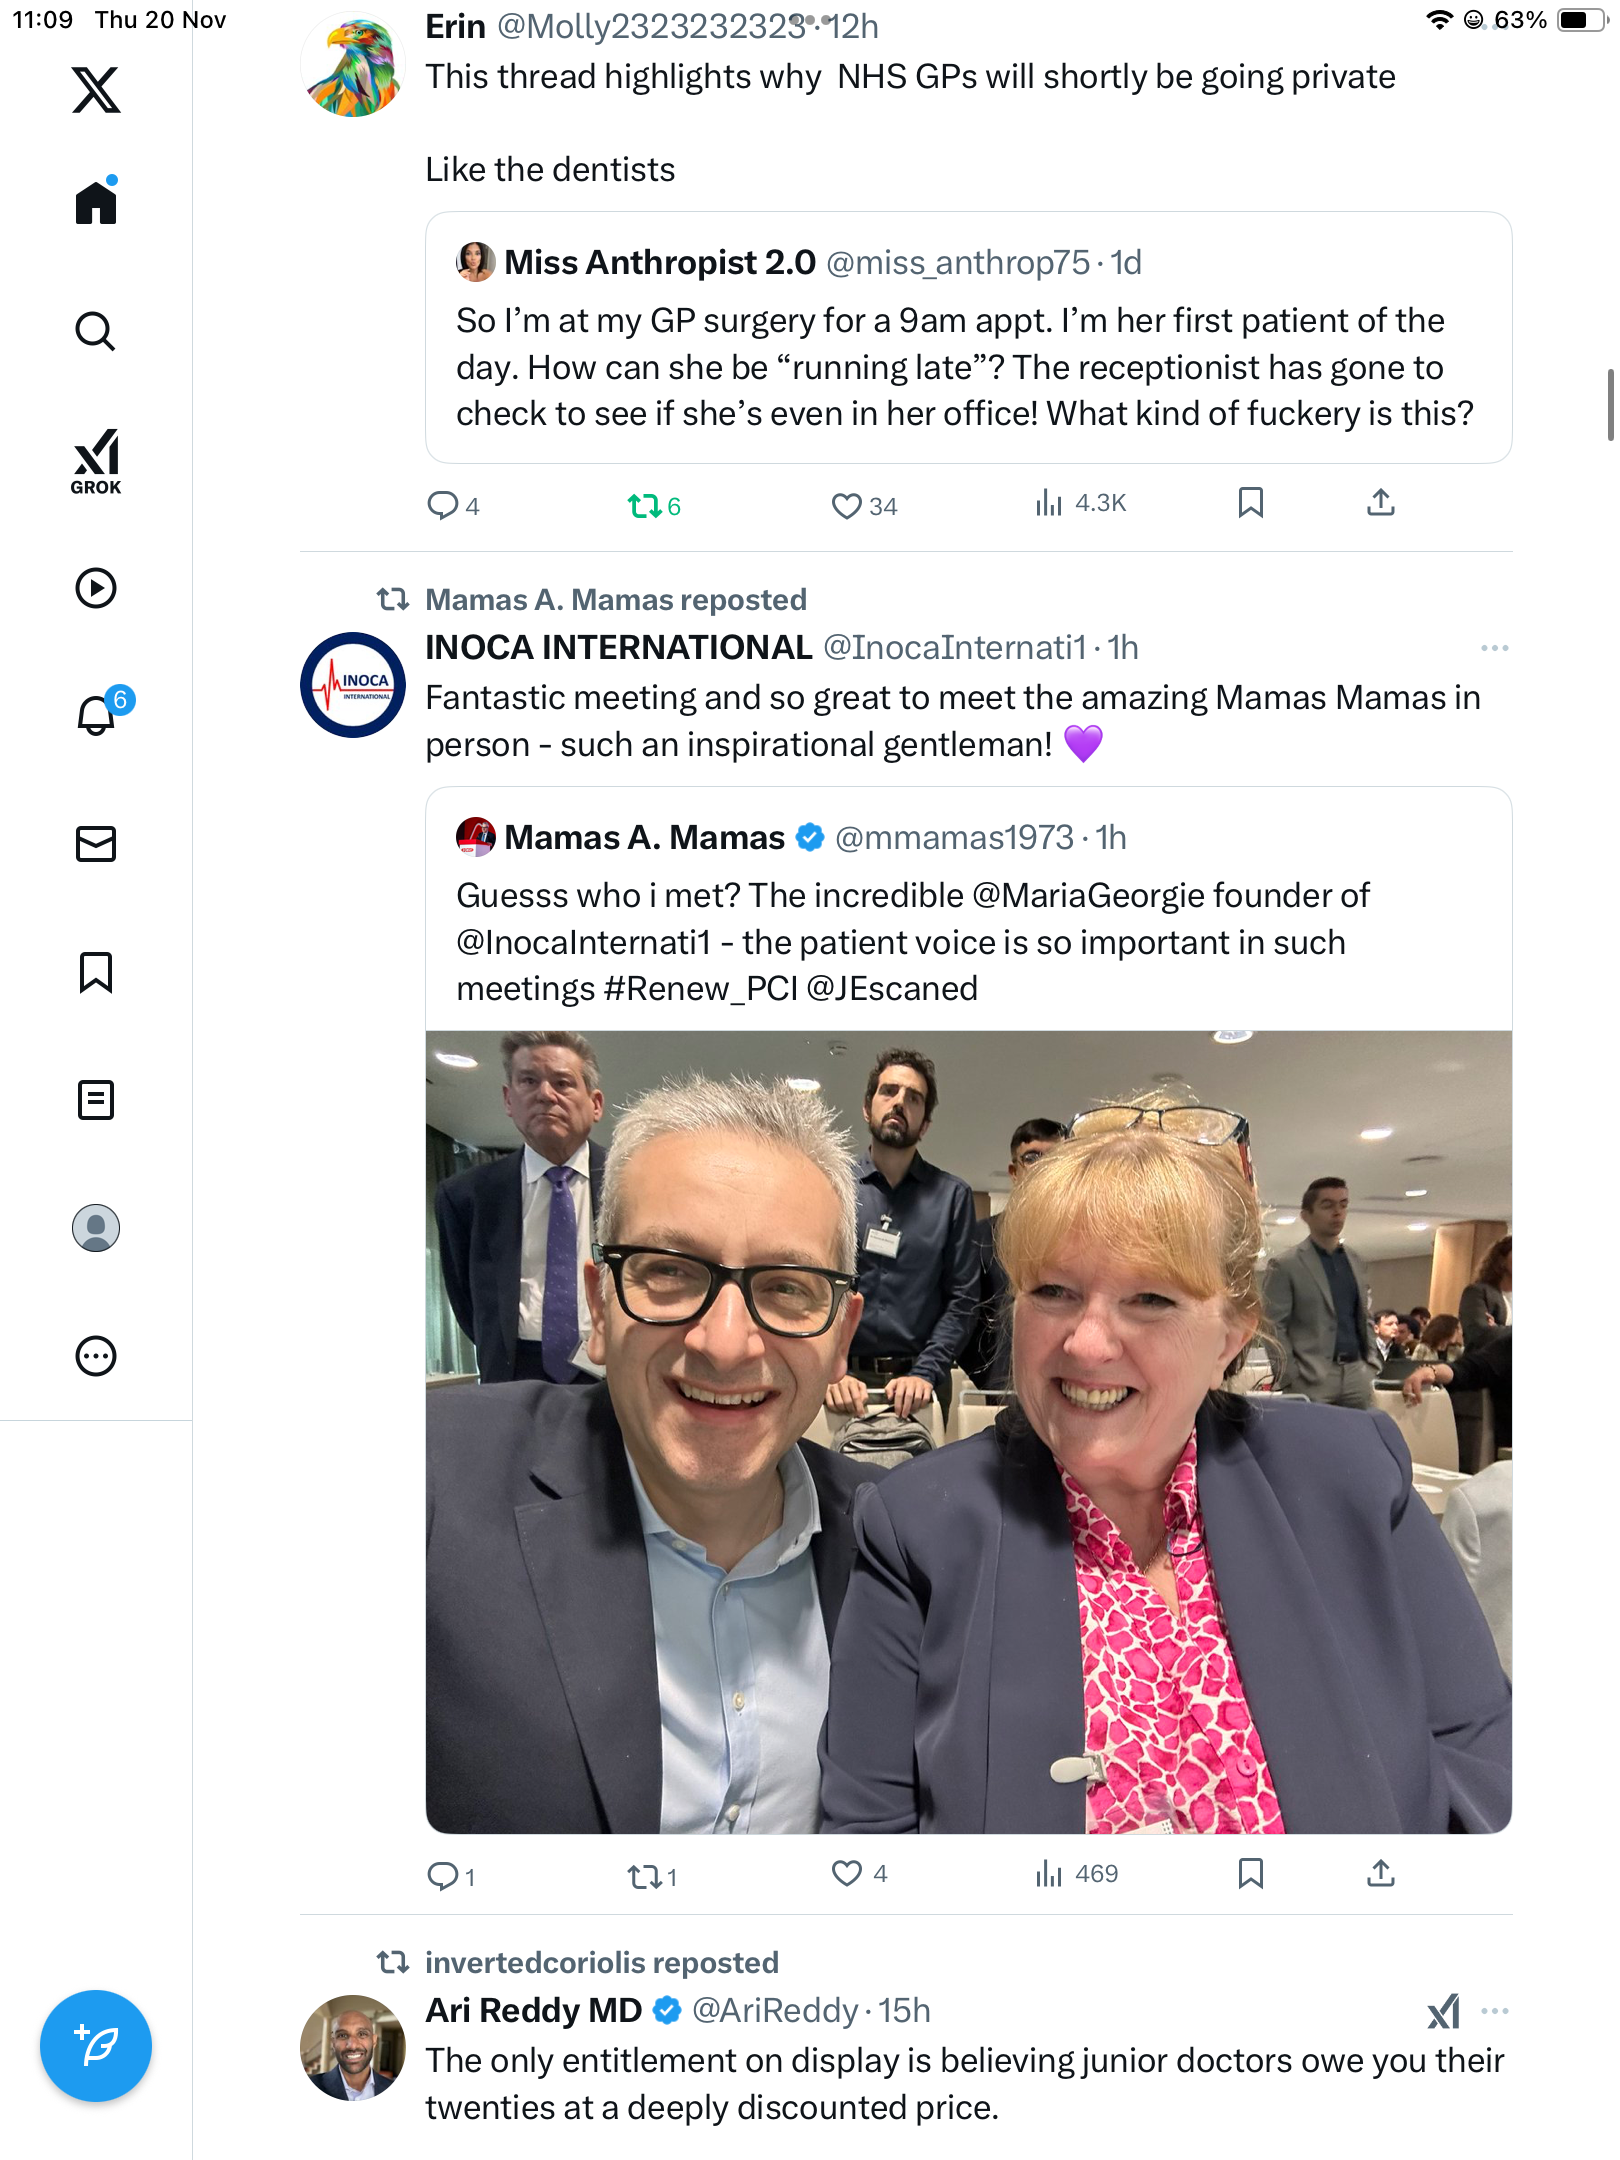
Task: Open Bookmarks from the sidebar
Action: tap(96, 972)
